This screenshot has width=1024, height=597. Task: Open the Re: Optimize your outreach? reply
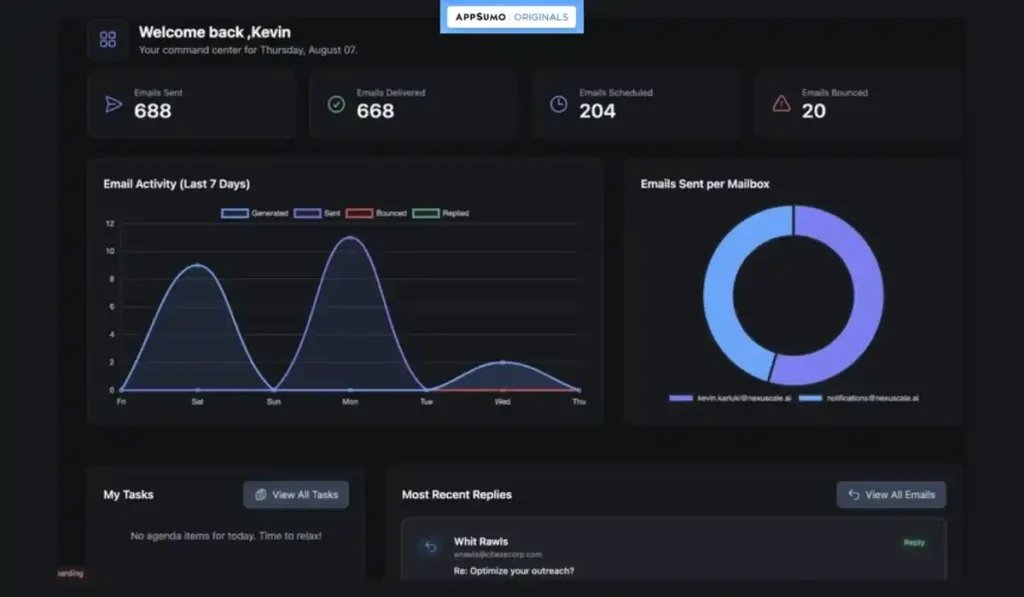[514, 571]
